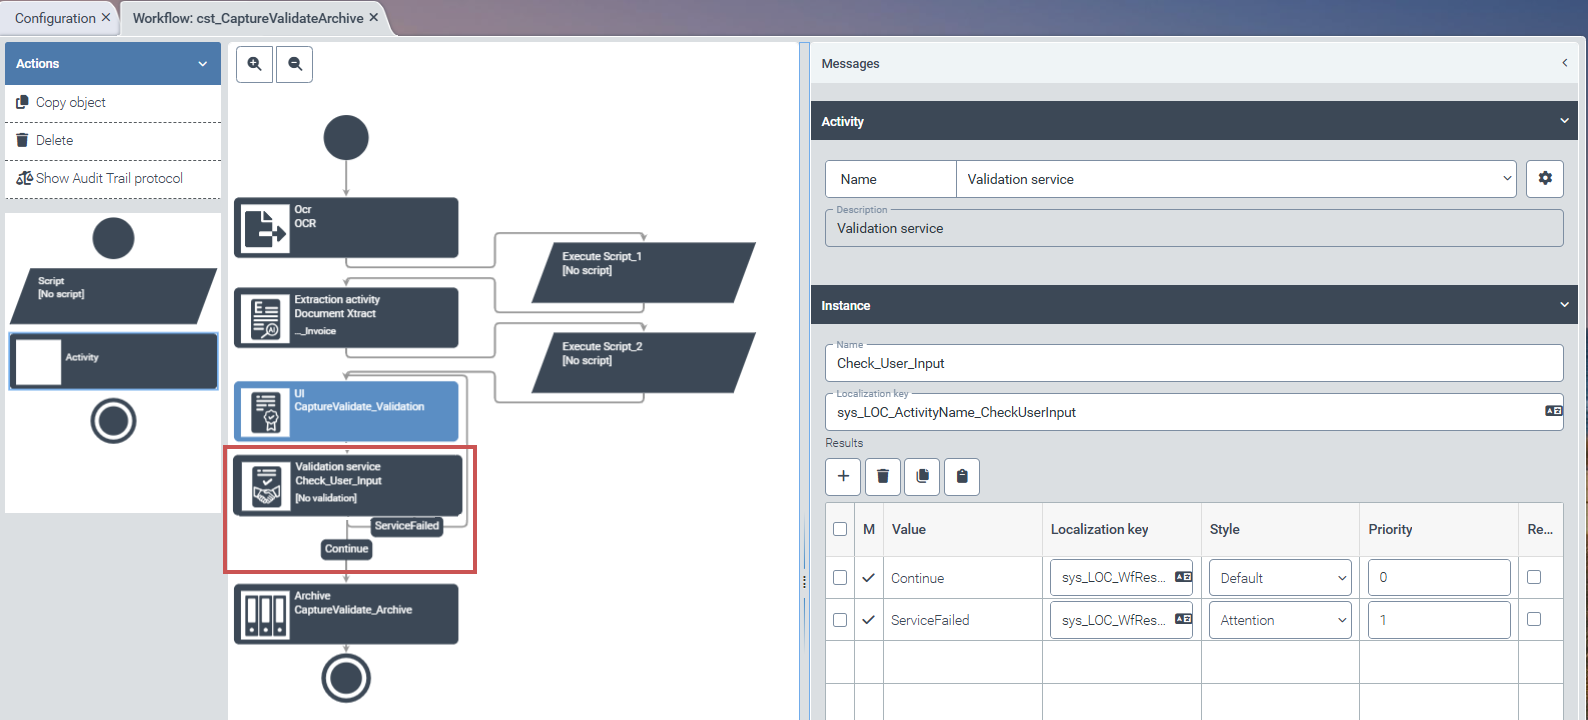This screenshot has width=1588, height=720.
Task: Click the Continue value cell
Action: pos(962,578)
